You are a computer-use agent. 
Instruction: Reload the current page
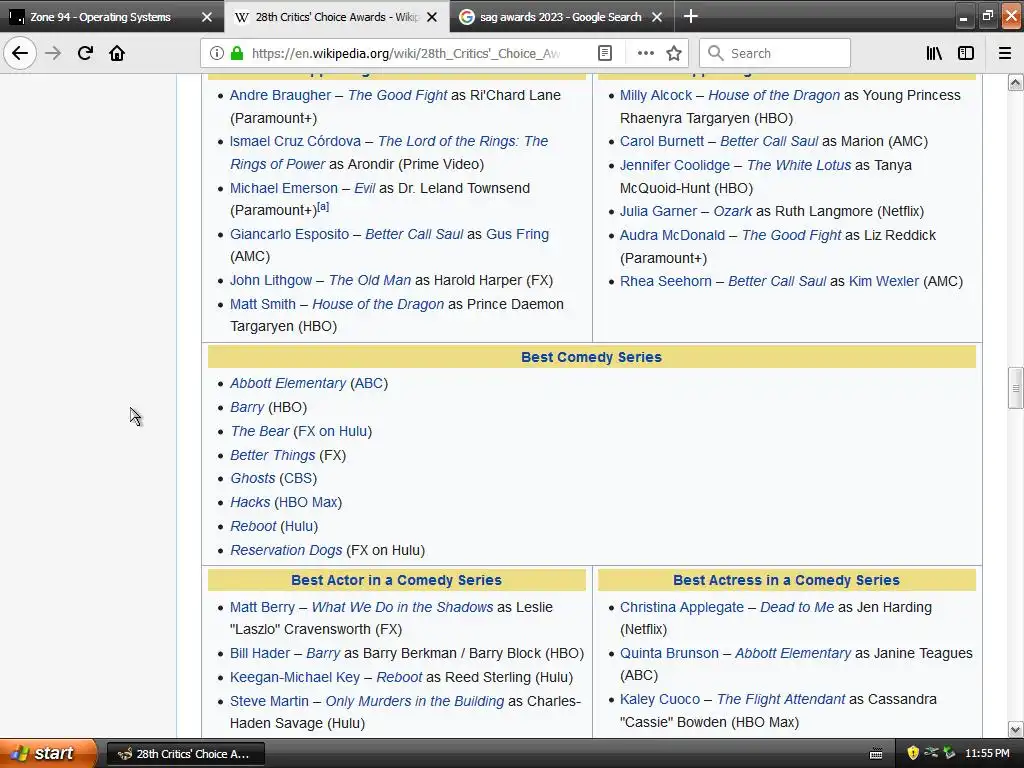(x=85, y=53)
